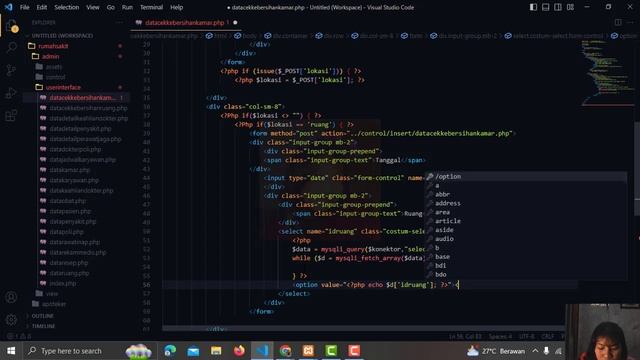Open datadetailkeahliandokter.php file
The height and width of the screenshot is (360, 640).
click(88, 118)
